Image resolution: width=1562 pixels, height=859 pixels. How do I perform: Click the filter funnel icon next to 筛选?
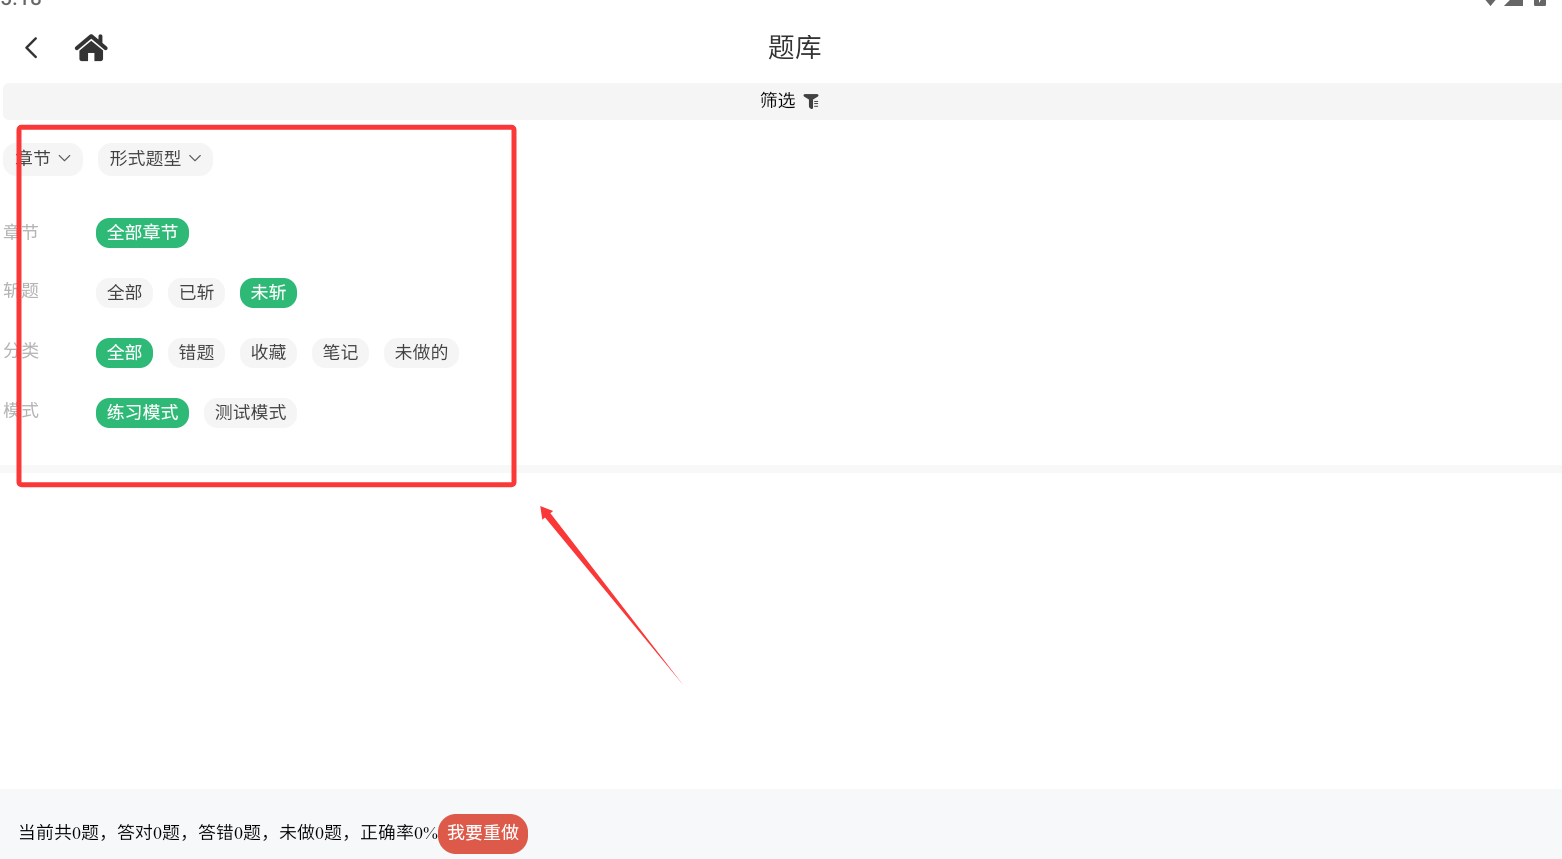point(811,101)
